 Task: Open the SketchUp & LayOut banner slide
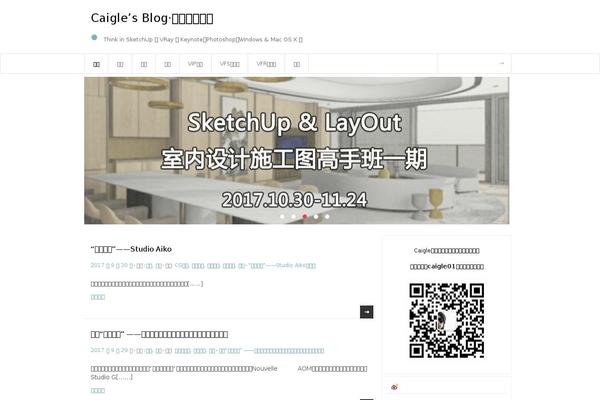coord(297,150)
